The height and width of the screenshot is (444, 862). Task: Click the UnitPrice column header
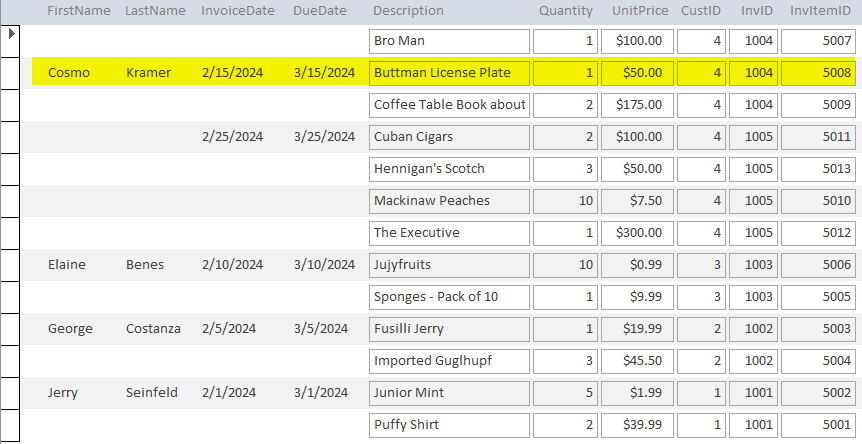[640, 11]
